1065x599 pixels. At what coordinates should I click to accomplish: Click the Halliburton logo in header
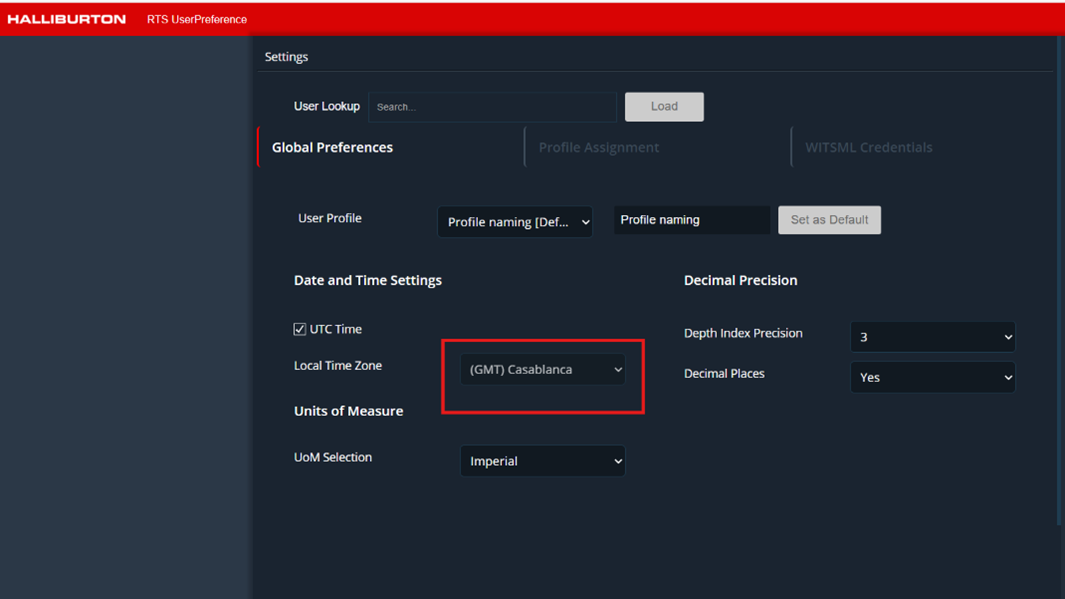(67, 19)
